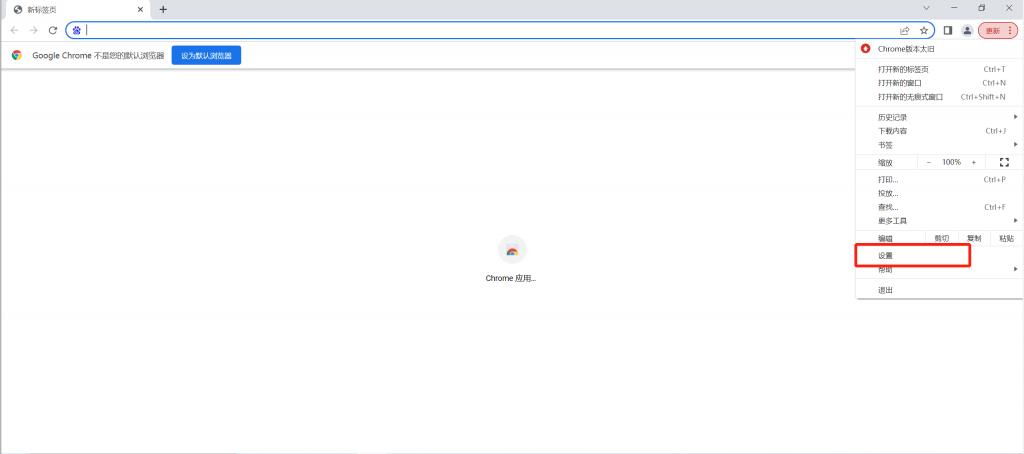Image resolution: width=1024 pixels, height=454 pixels.
Task: Open the side panel icon
Action: point(948,31)
